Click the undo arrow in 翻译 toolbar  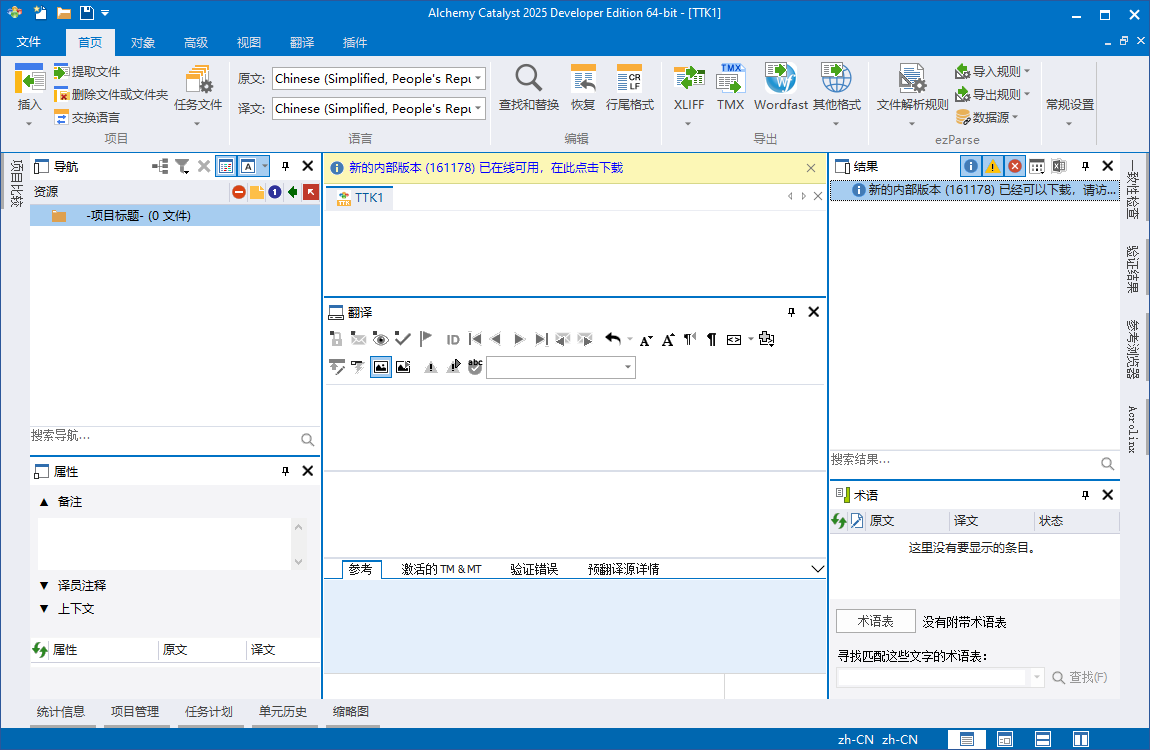click(613, 339)
